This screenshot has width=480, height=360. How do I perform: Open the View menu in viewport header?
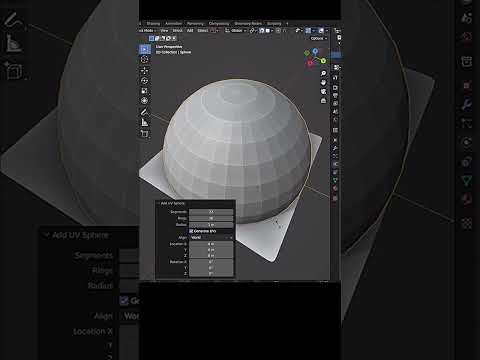coord(164,30)
